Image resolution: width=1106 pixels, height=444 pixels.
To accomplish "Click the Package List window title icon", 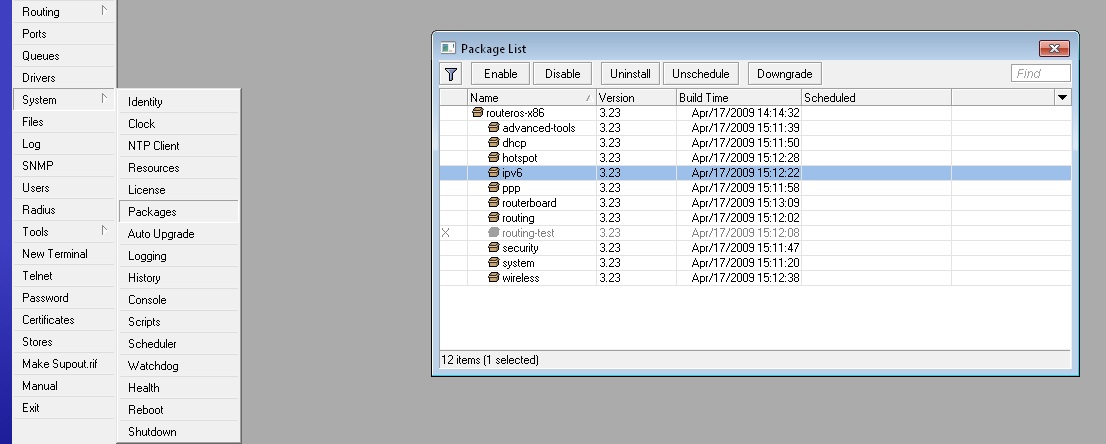I will [x=448, y=49].
